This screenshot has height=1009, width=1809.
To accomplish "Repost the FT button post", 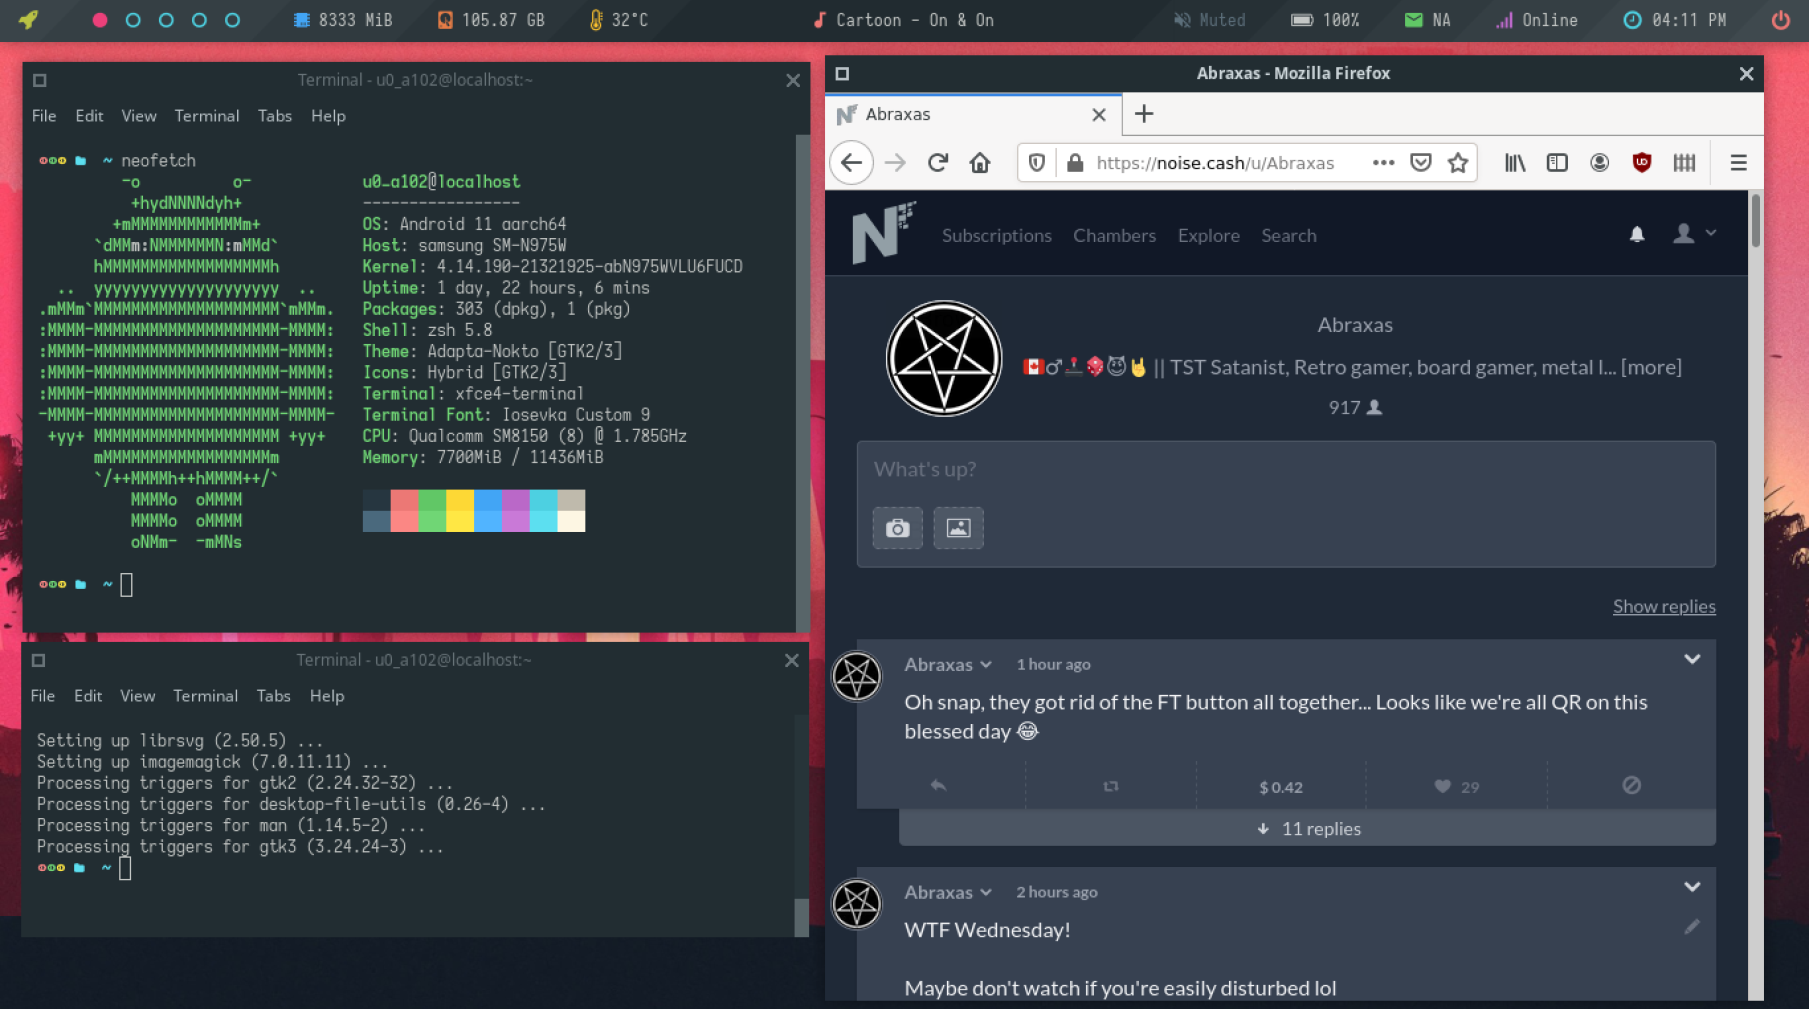I will coord(1110,786).
